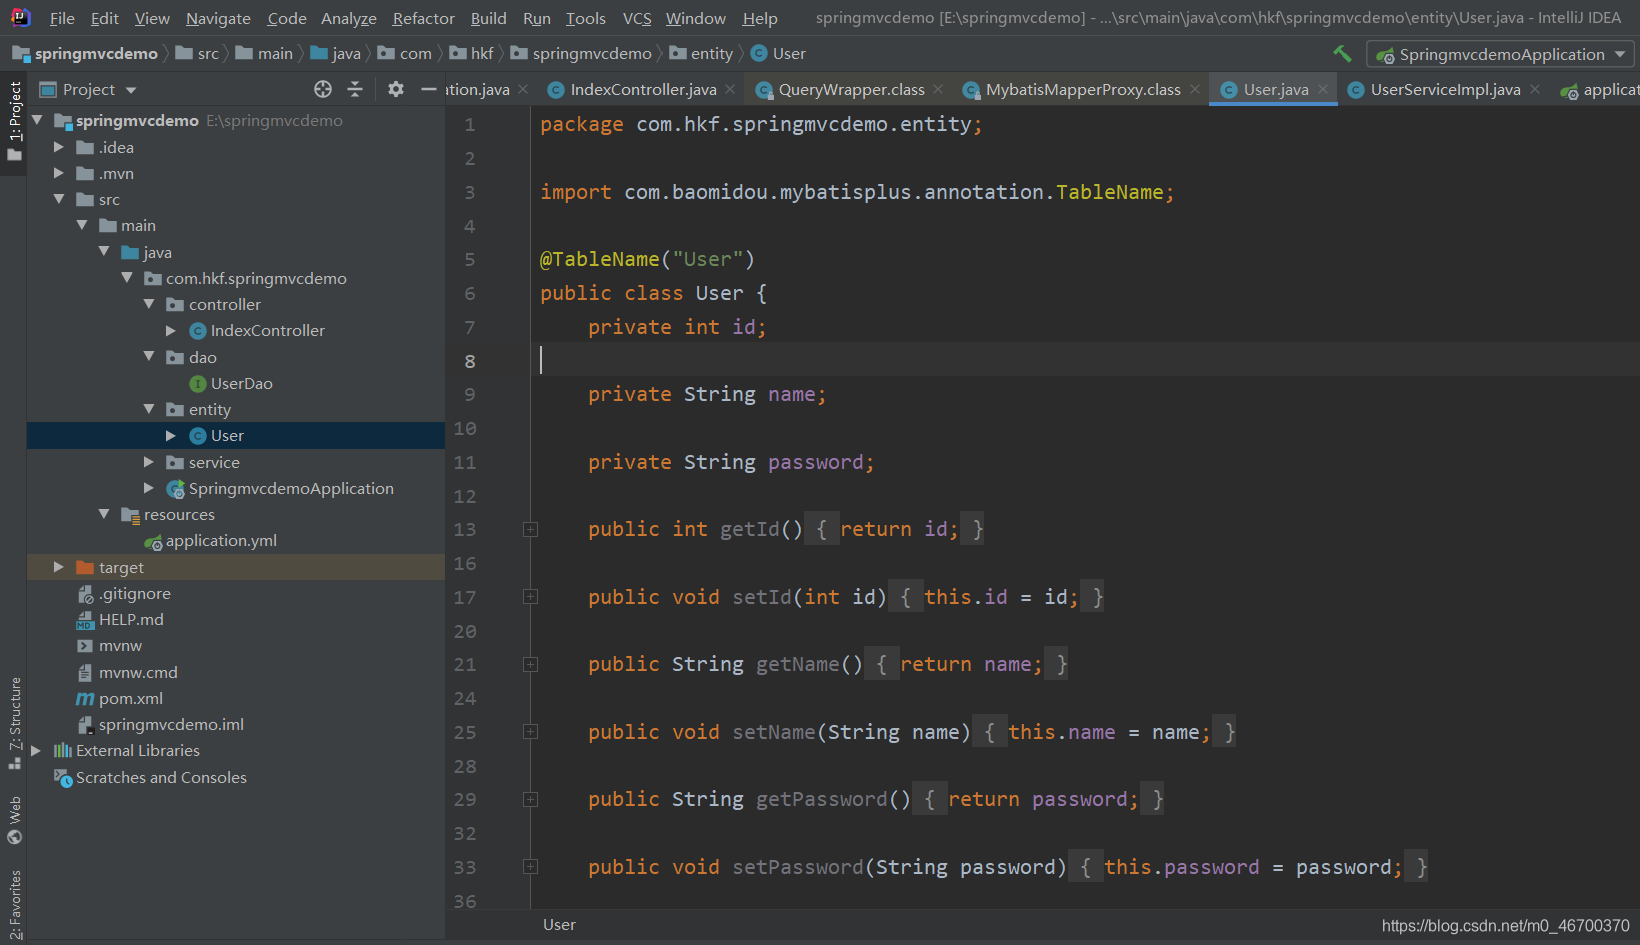Click the hkf breadcrumb

[482, 53]
